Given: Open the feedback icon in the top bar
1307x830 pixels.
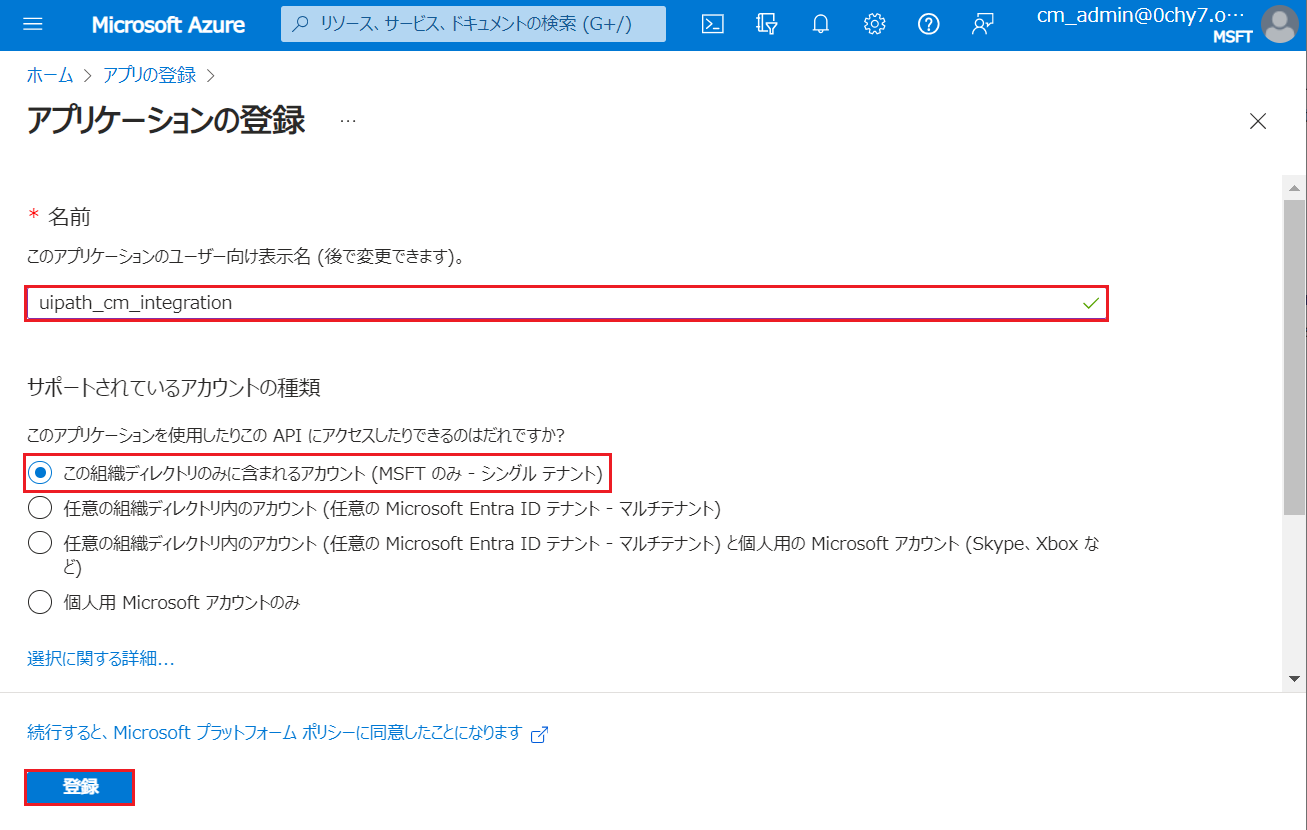Looking at the screenshot, I should point(982,24).
